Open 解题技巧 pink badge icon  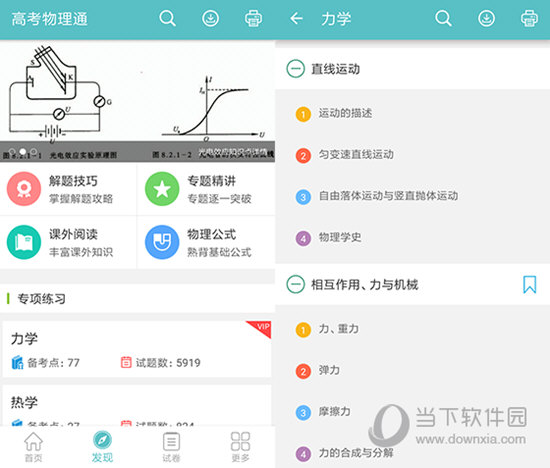point(24,189)
